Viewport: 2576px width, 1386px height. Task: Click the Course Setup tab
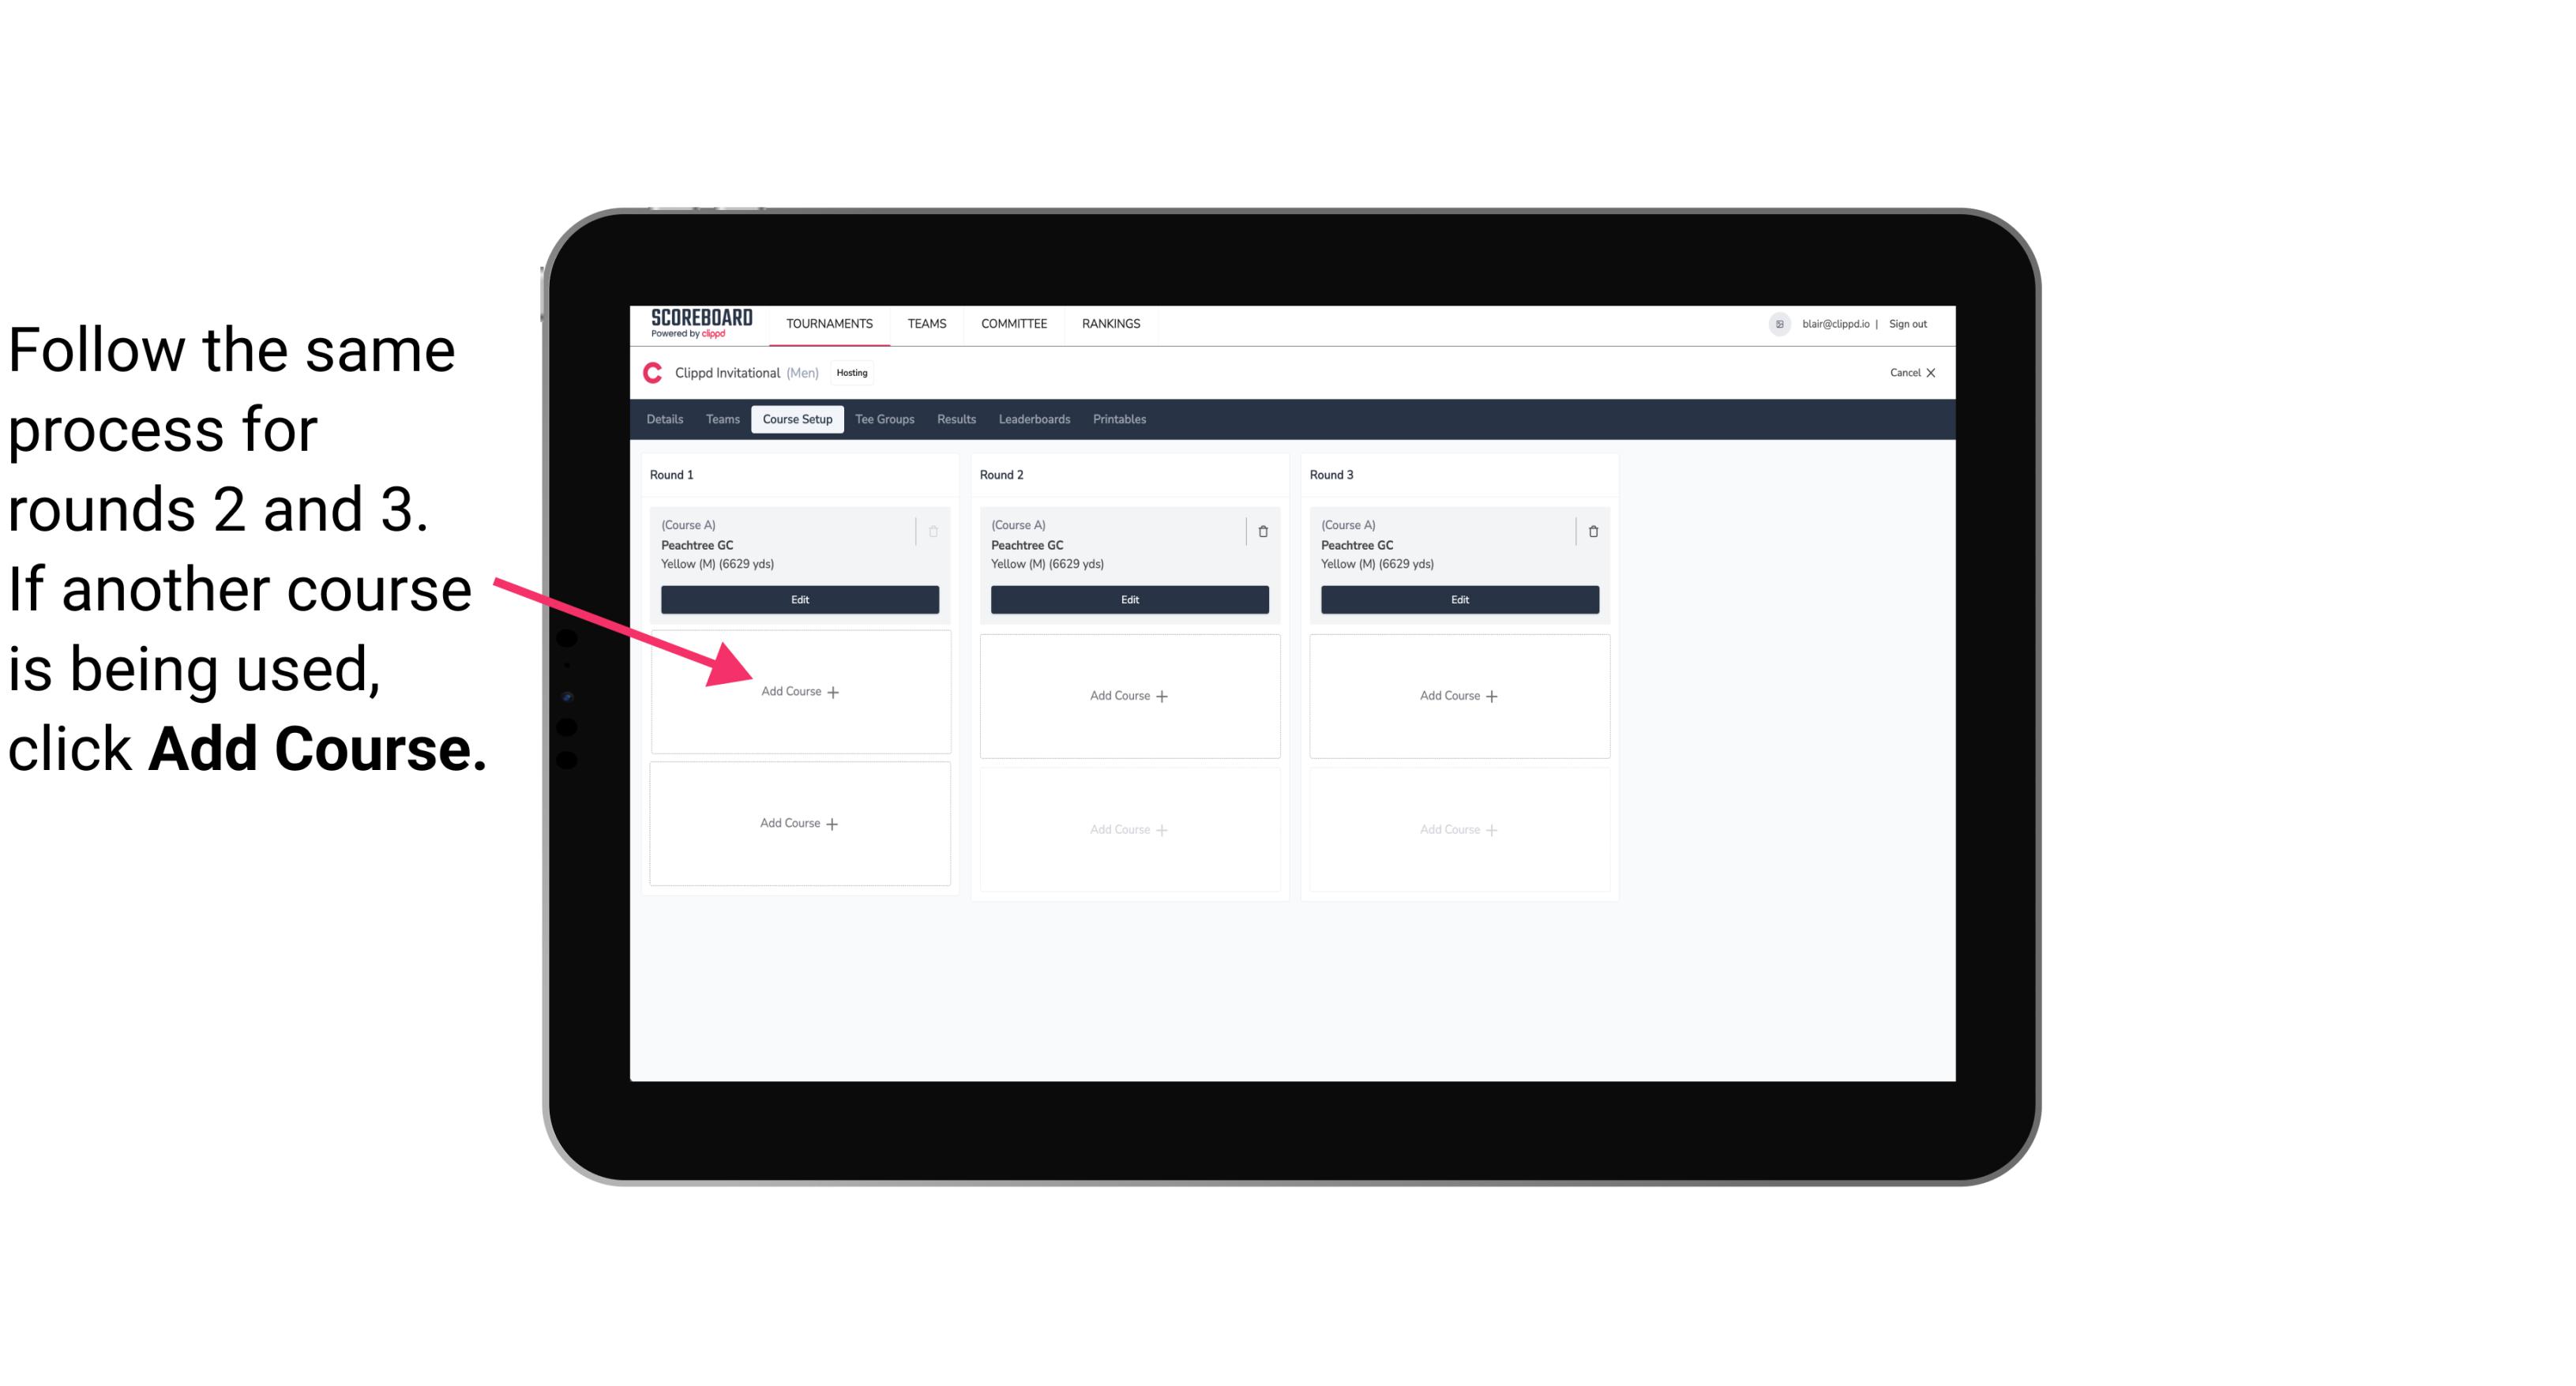pyautogui.click(x=797, y=419)
